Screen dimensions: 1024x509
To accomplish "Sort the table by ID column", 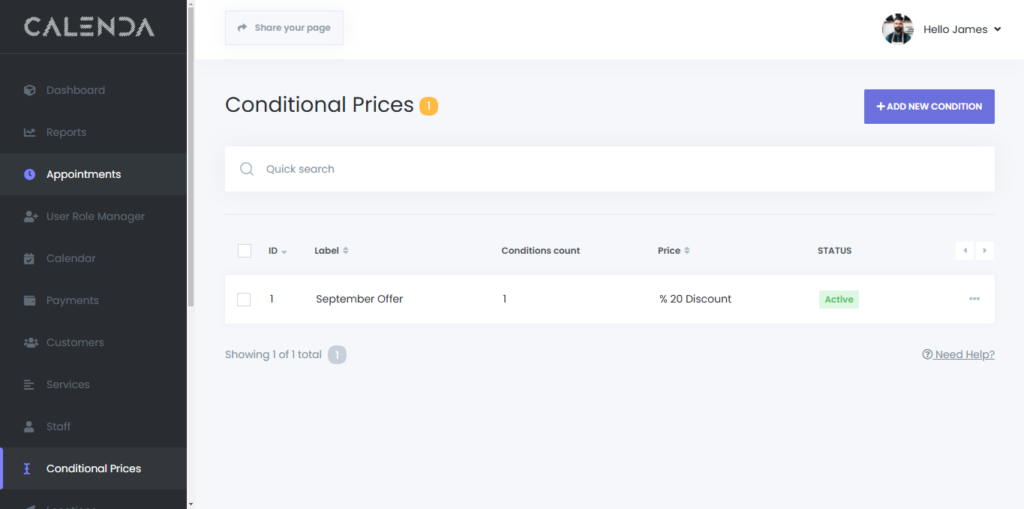I will pyautogui.click(x=277, y=251).
